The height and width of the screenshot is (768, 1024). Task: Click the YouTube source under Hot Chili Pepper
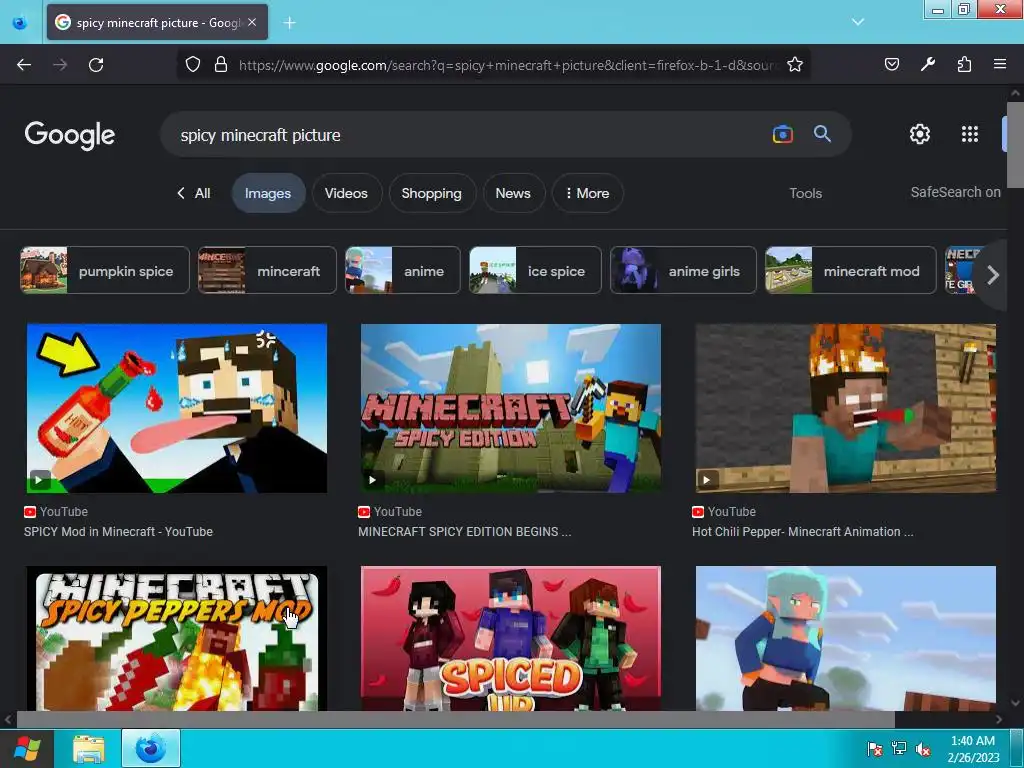[724, 512]
